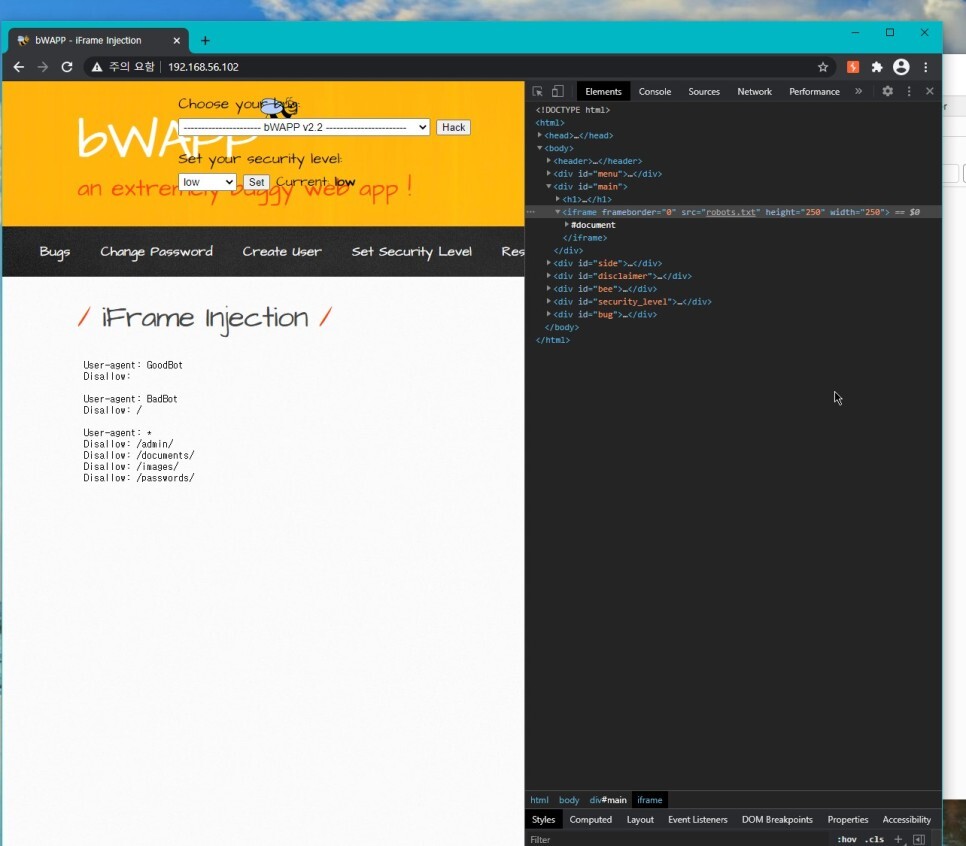The width and height of the screenshot is (966, 846).
Task: Open DevTools customize three-dot menu
Action: coord(909,91)
